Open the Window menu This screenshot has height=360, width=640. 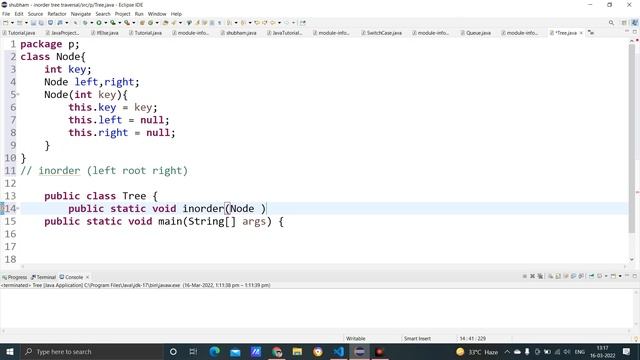point(157,14)
